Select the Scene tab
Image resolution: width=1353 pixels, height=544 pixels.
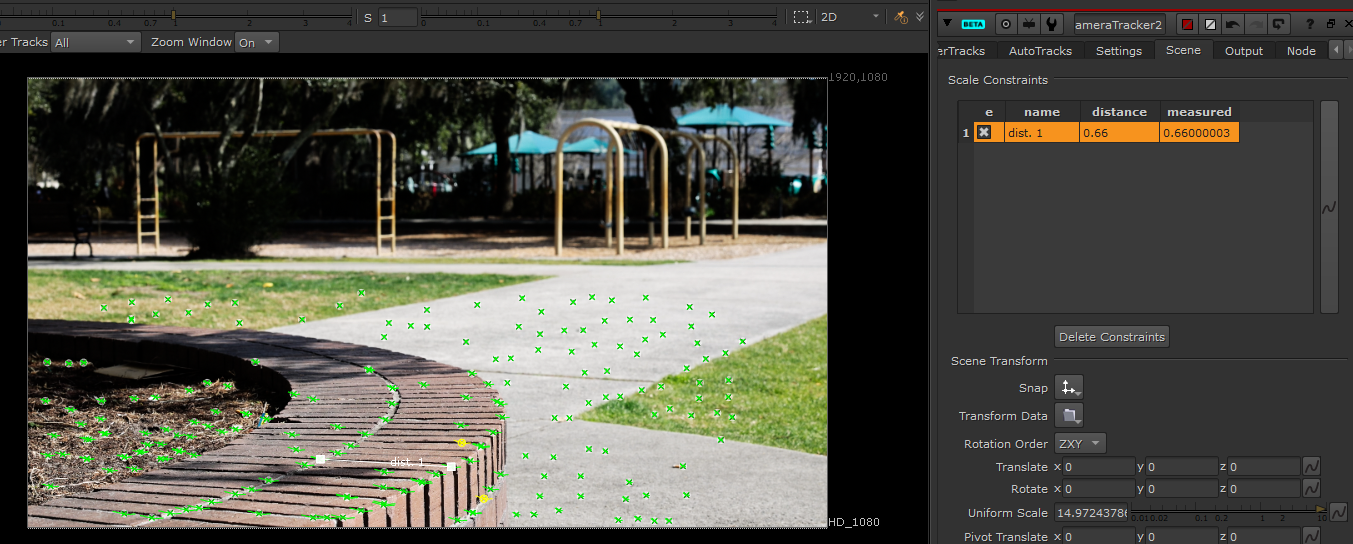(x=1184, y=50)
